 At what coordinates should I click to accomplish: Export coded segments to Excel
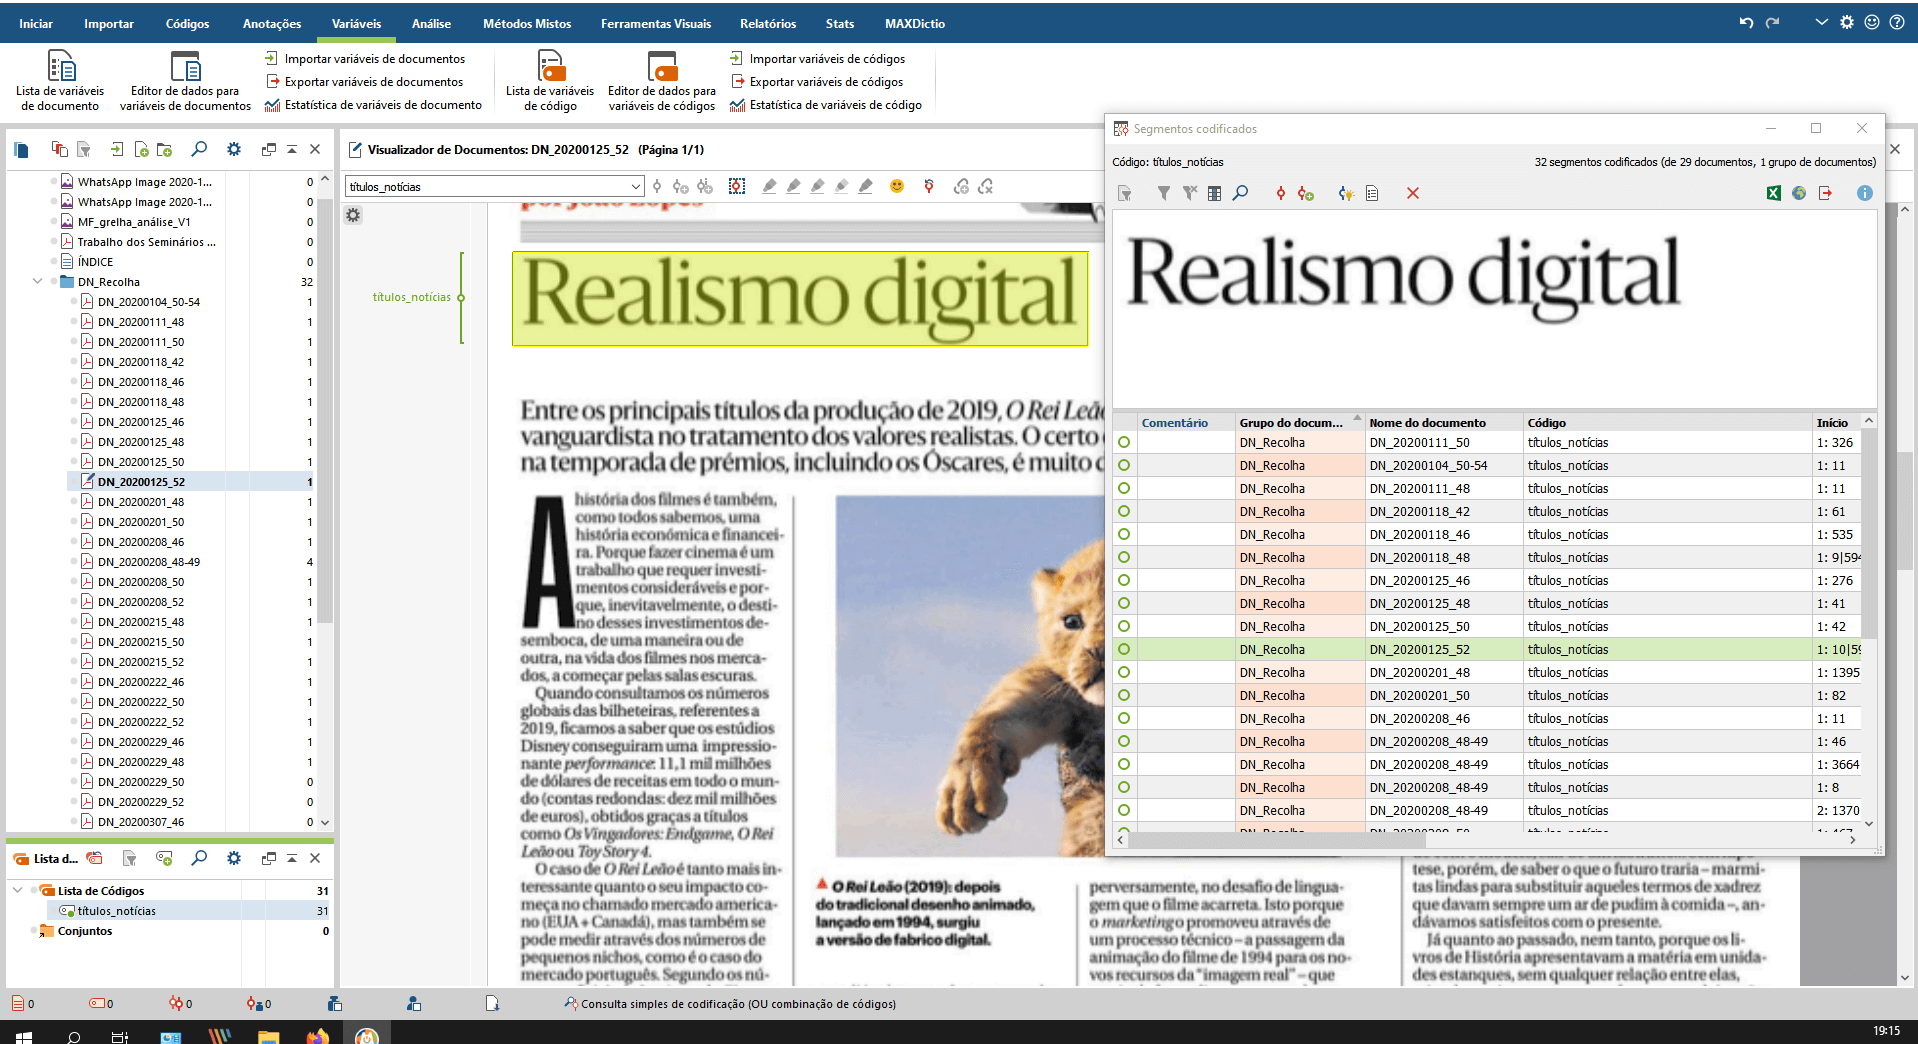tap(1773, 193)
